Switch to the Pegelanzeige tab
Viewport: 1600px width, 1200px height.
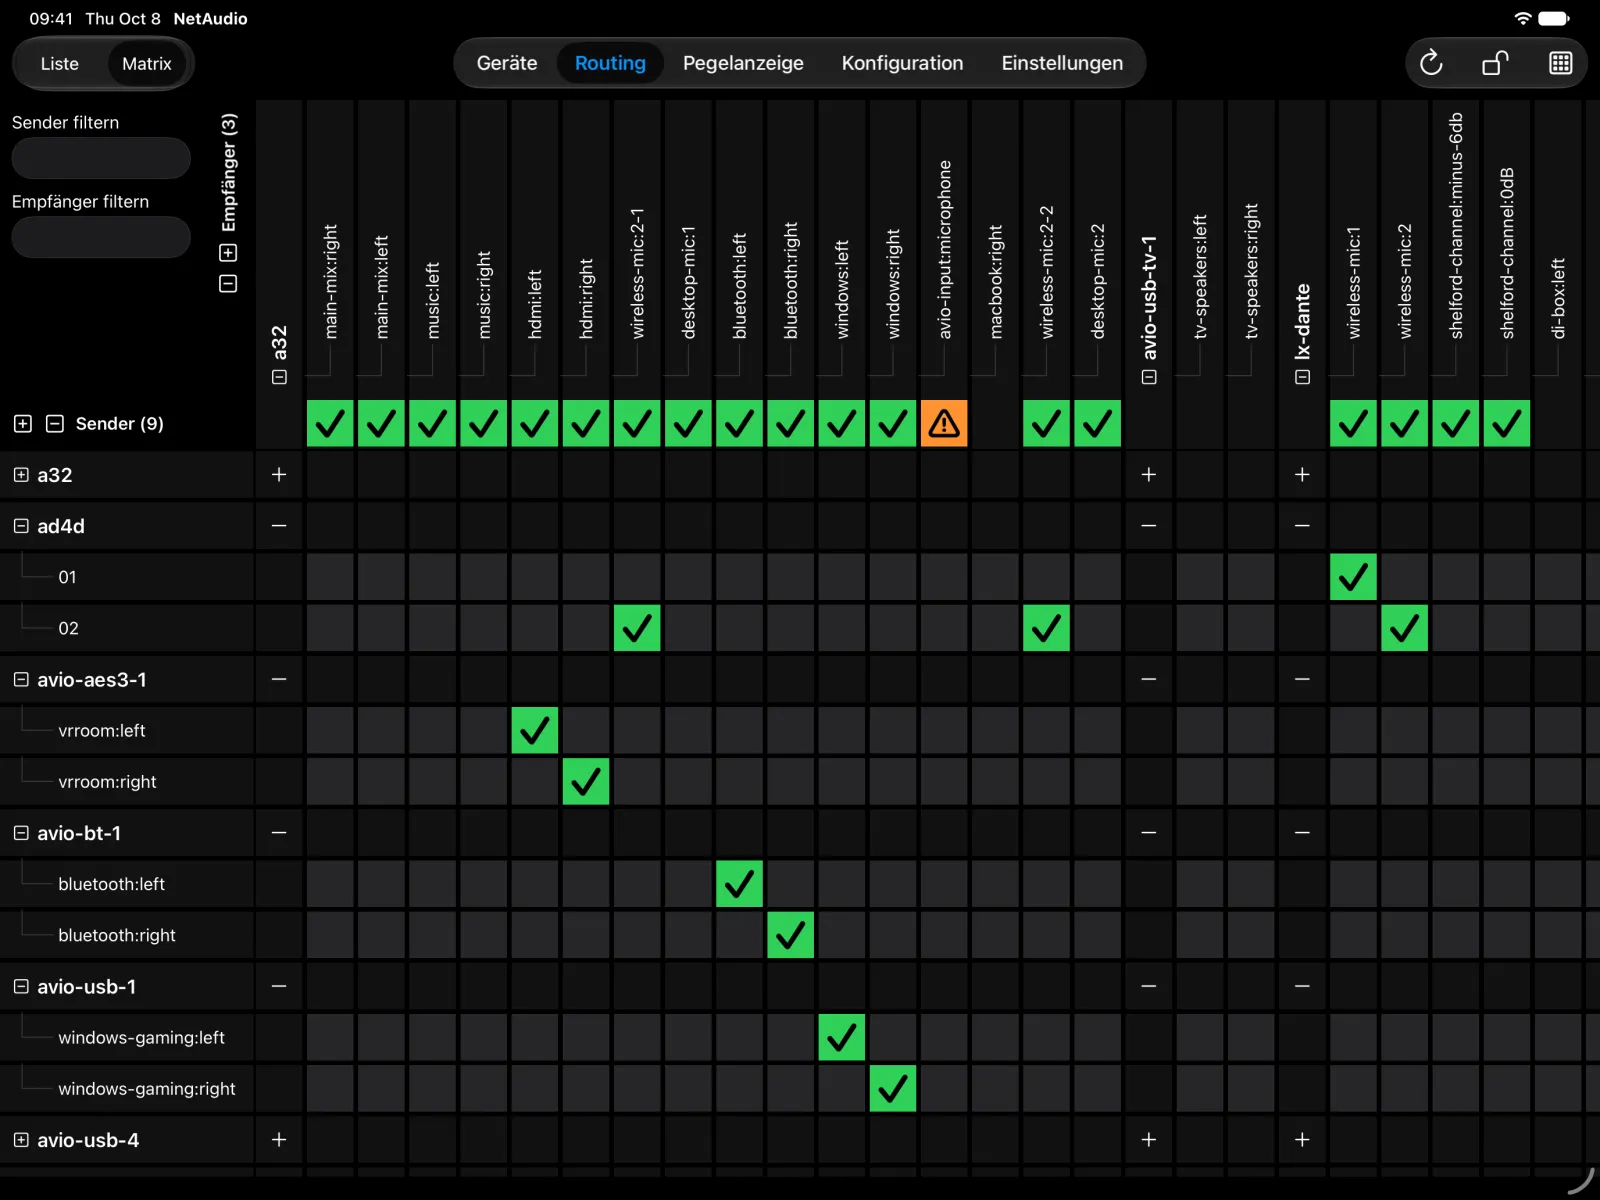[743, 63]
